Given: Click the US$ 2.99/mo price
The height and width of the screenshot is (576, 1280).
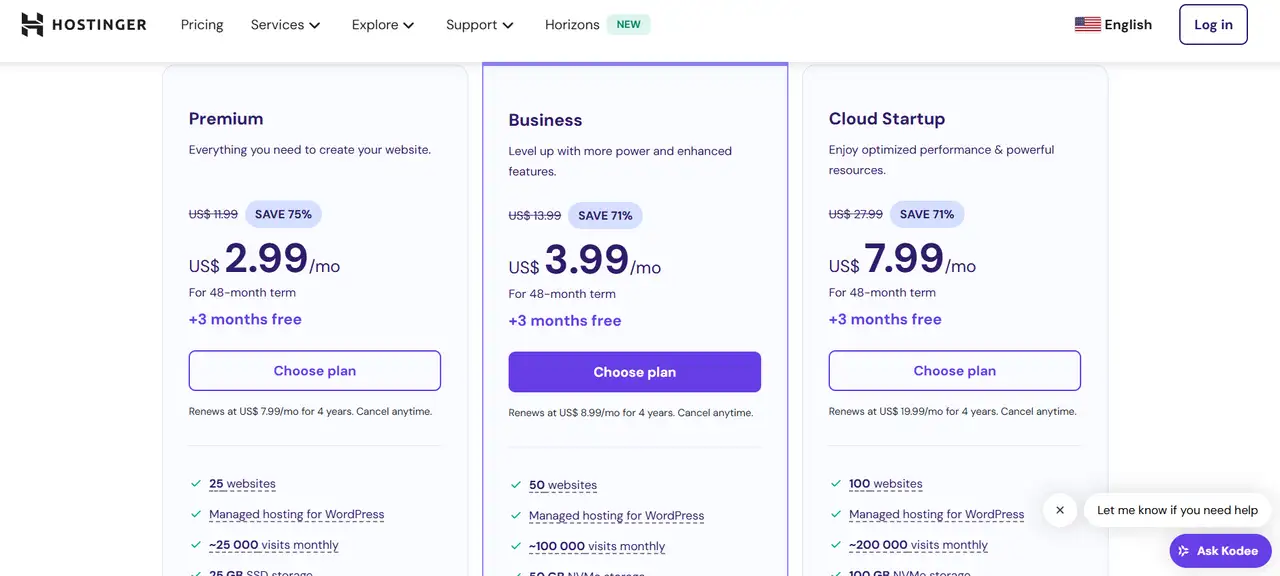Looking at the screenshot, I should click(x=265, y=259).
